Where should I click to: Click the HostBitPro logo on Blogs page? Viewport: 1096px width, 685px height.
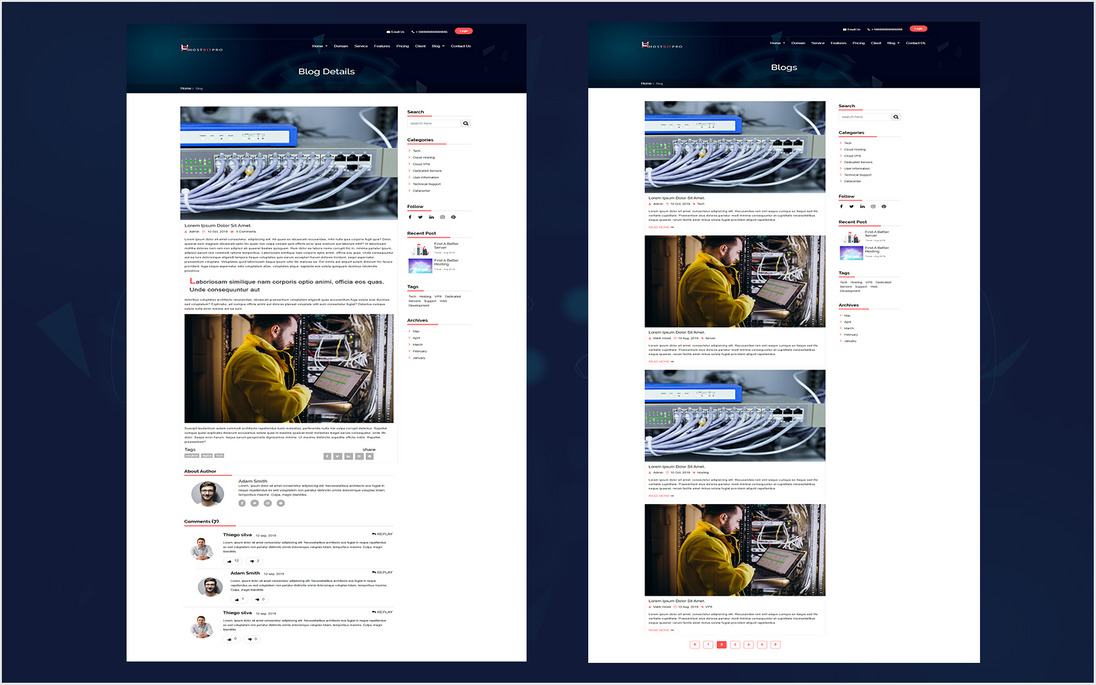click(661, 45)
